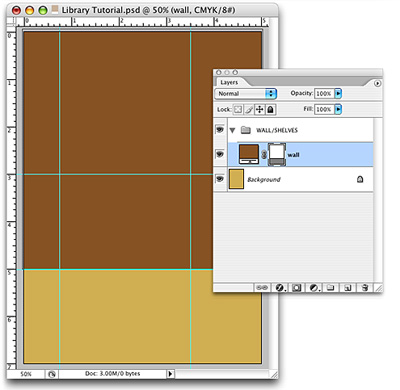Open the add layer style button
Image resolution: width=400 pixels, height=390 pixels.
(280, 288)
